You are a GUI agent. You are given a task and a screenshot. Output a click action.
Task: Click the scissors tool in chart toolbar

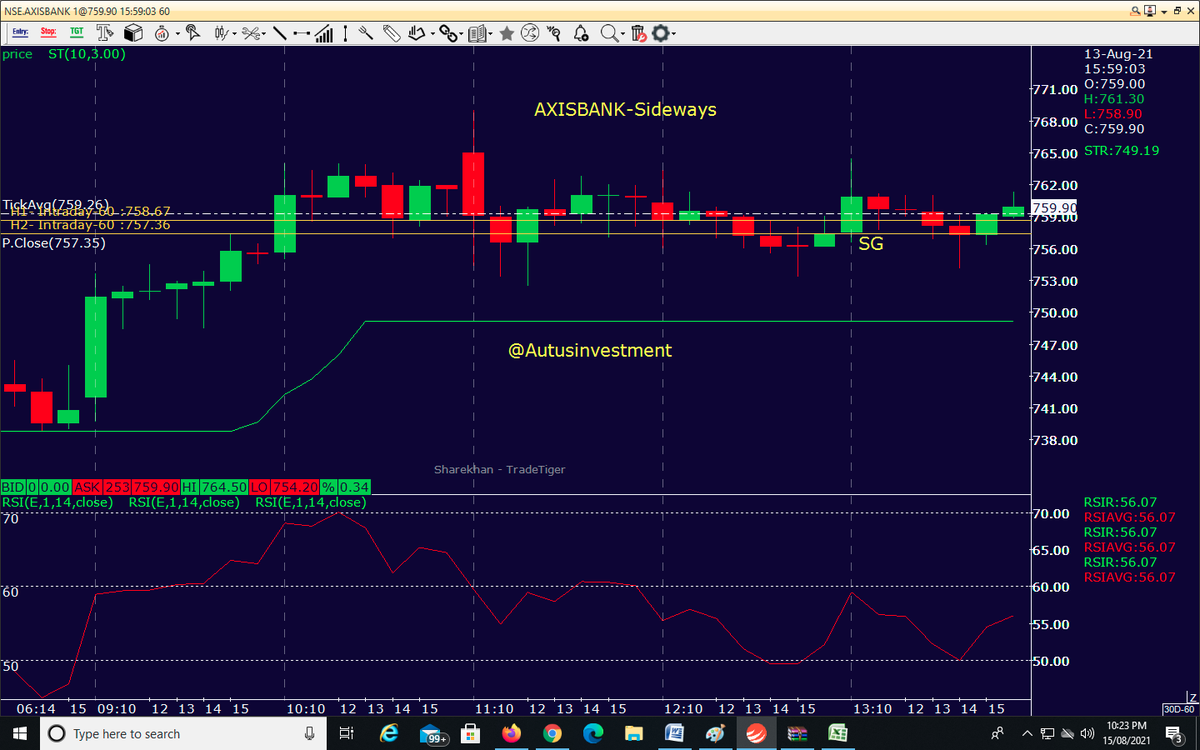[x=250, y=33]
